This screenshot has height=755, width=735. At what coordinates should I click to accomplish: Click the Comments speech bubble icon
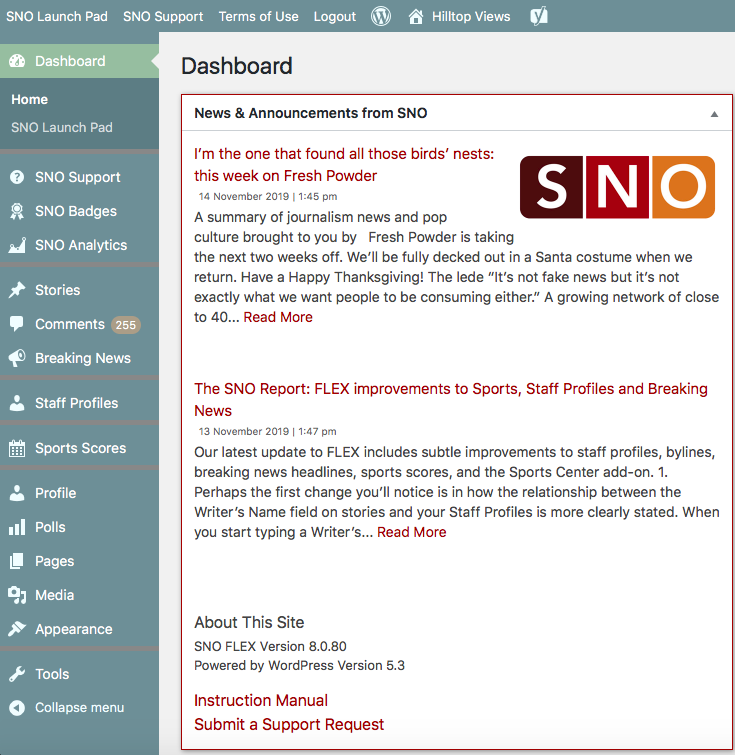click(16, 324)
